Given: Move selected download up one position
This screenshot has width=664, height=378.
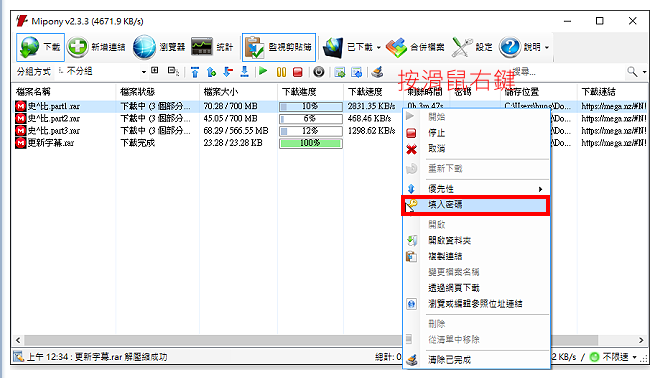Looking at the screenshot, I should tap(211, 72).
